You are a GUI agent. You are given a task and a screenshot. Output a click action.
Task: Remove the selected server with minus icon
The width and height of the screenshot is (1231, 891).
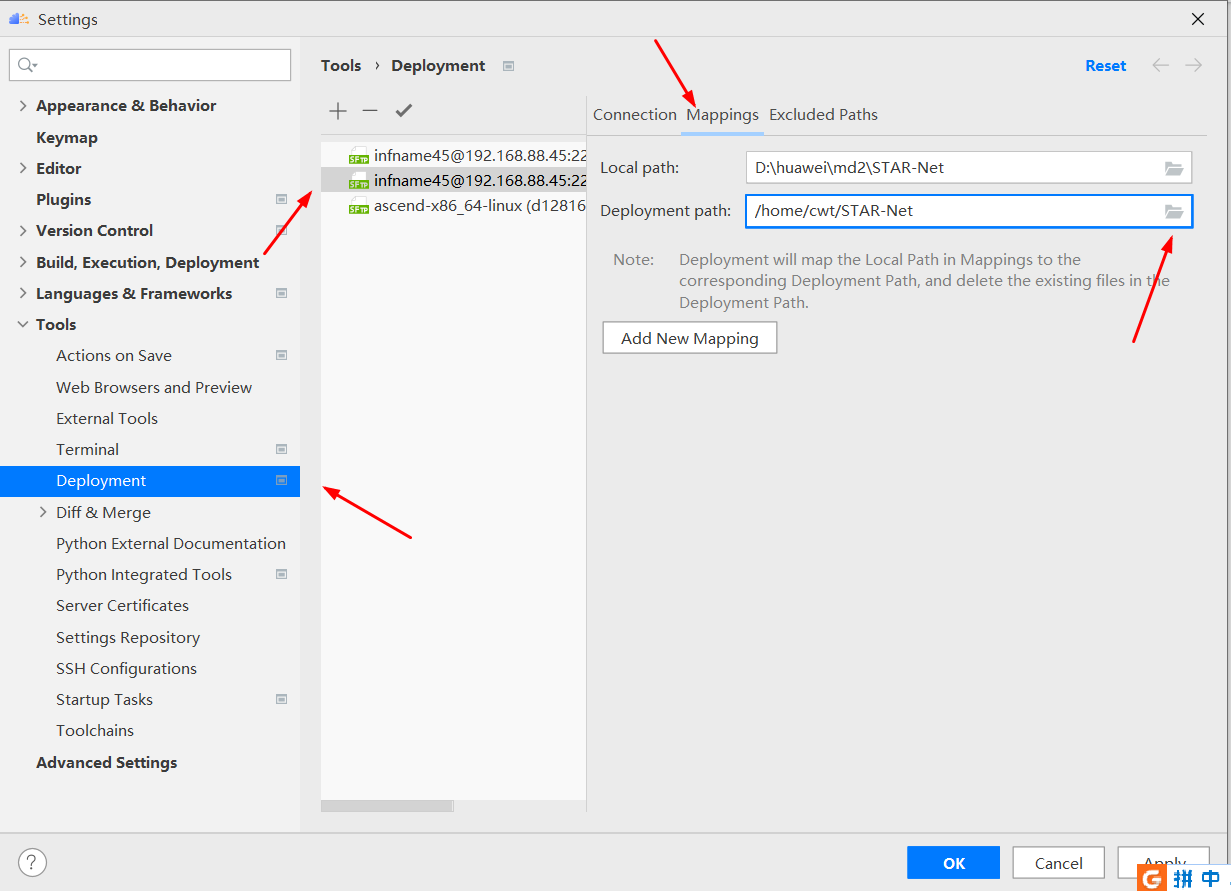coord(370,111)
